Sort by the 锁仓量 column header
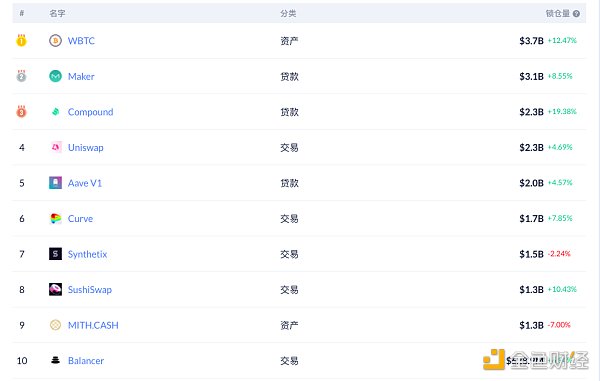Viewport: 600px width, 381px height. tap(558, 14)
